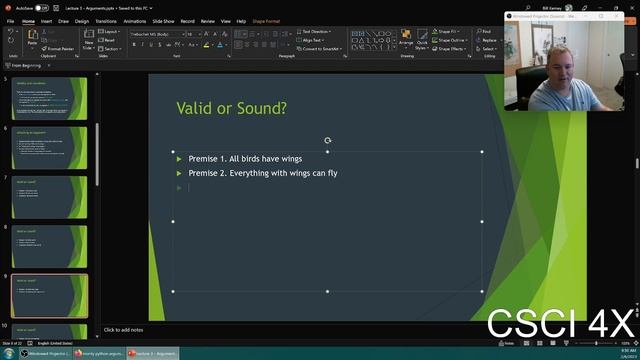Image resolution: width=640 pixels, height=360 pixels.
Task: Click the Redo icon
Action: click(x=11, y=40)
